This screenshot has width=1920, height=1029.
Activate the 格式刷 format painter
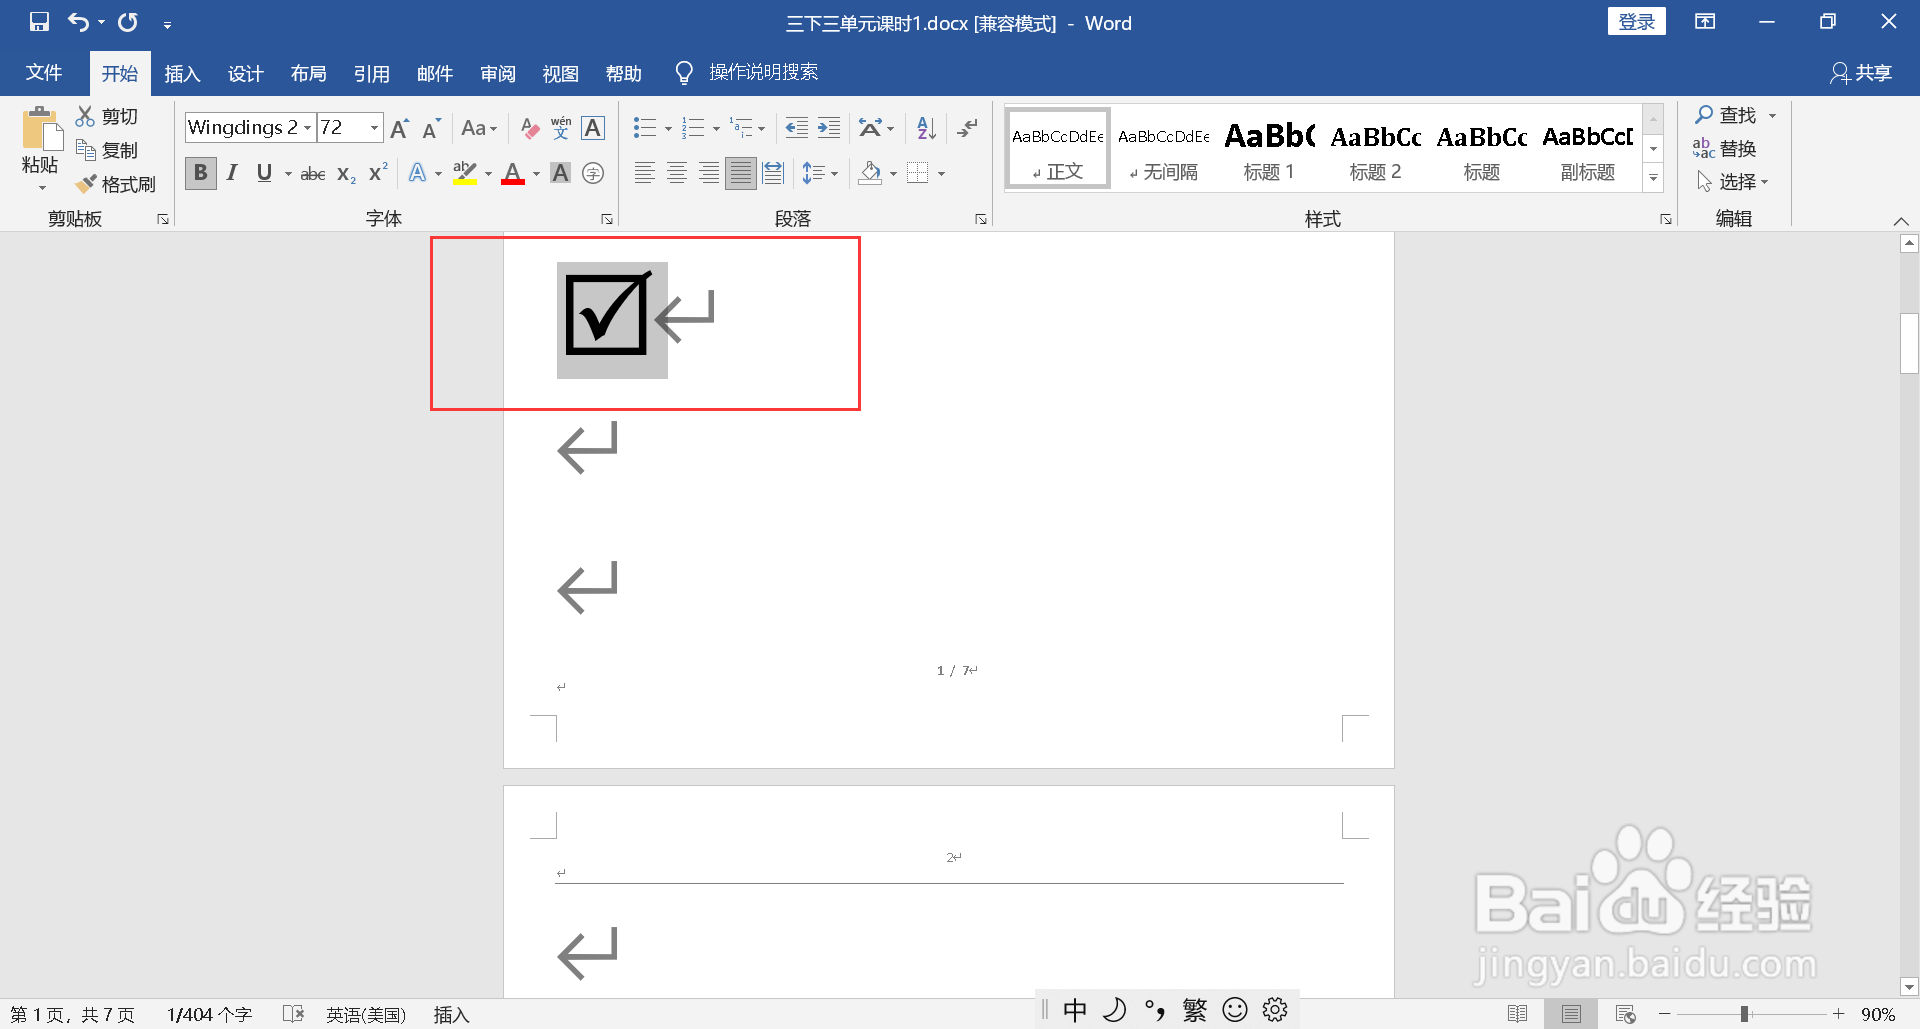(x=116, y=184)
